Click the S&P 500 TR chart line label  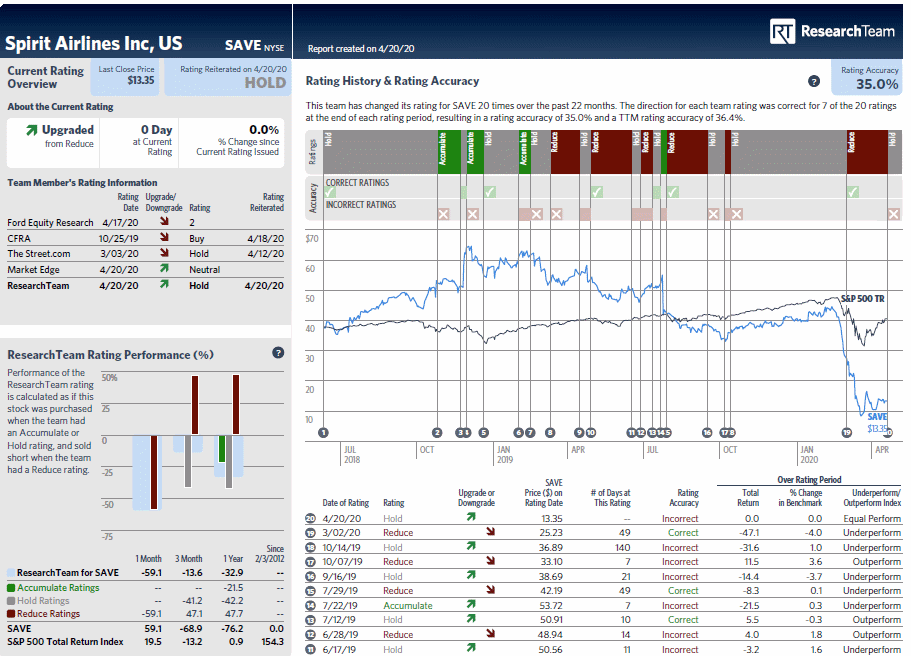(863, 299)
